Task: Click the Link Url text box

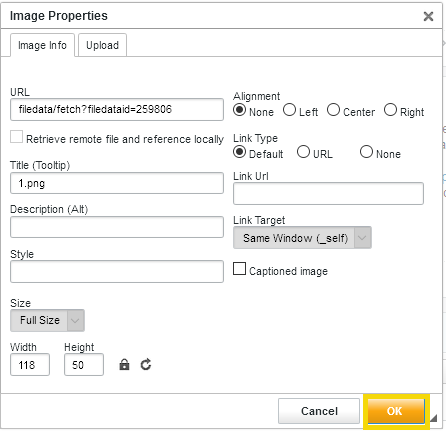Action: [328, 193]
